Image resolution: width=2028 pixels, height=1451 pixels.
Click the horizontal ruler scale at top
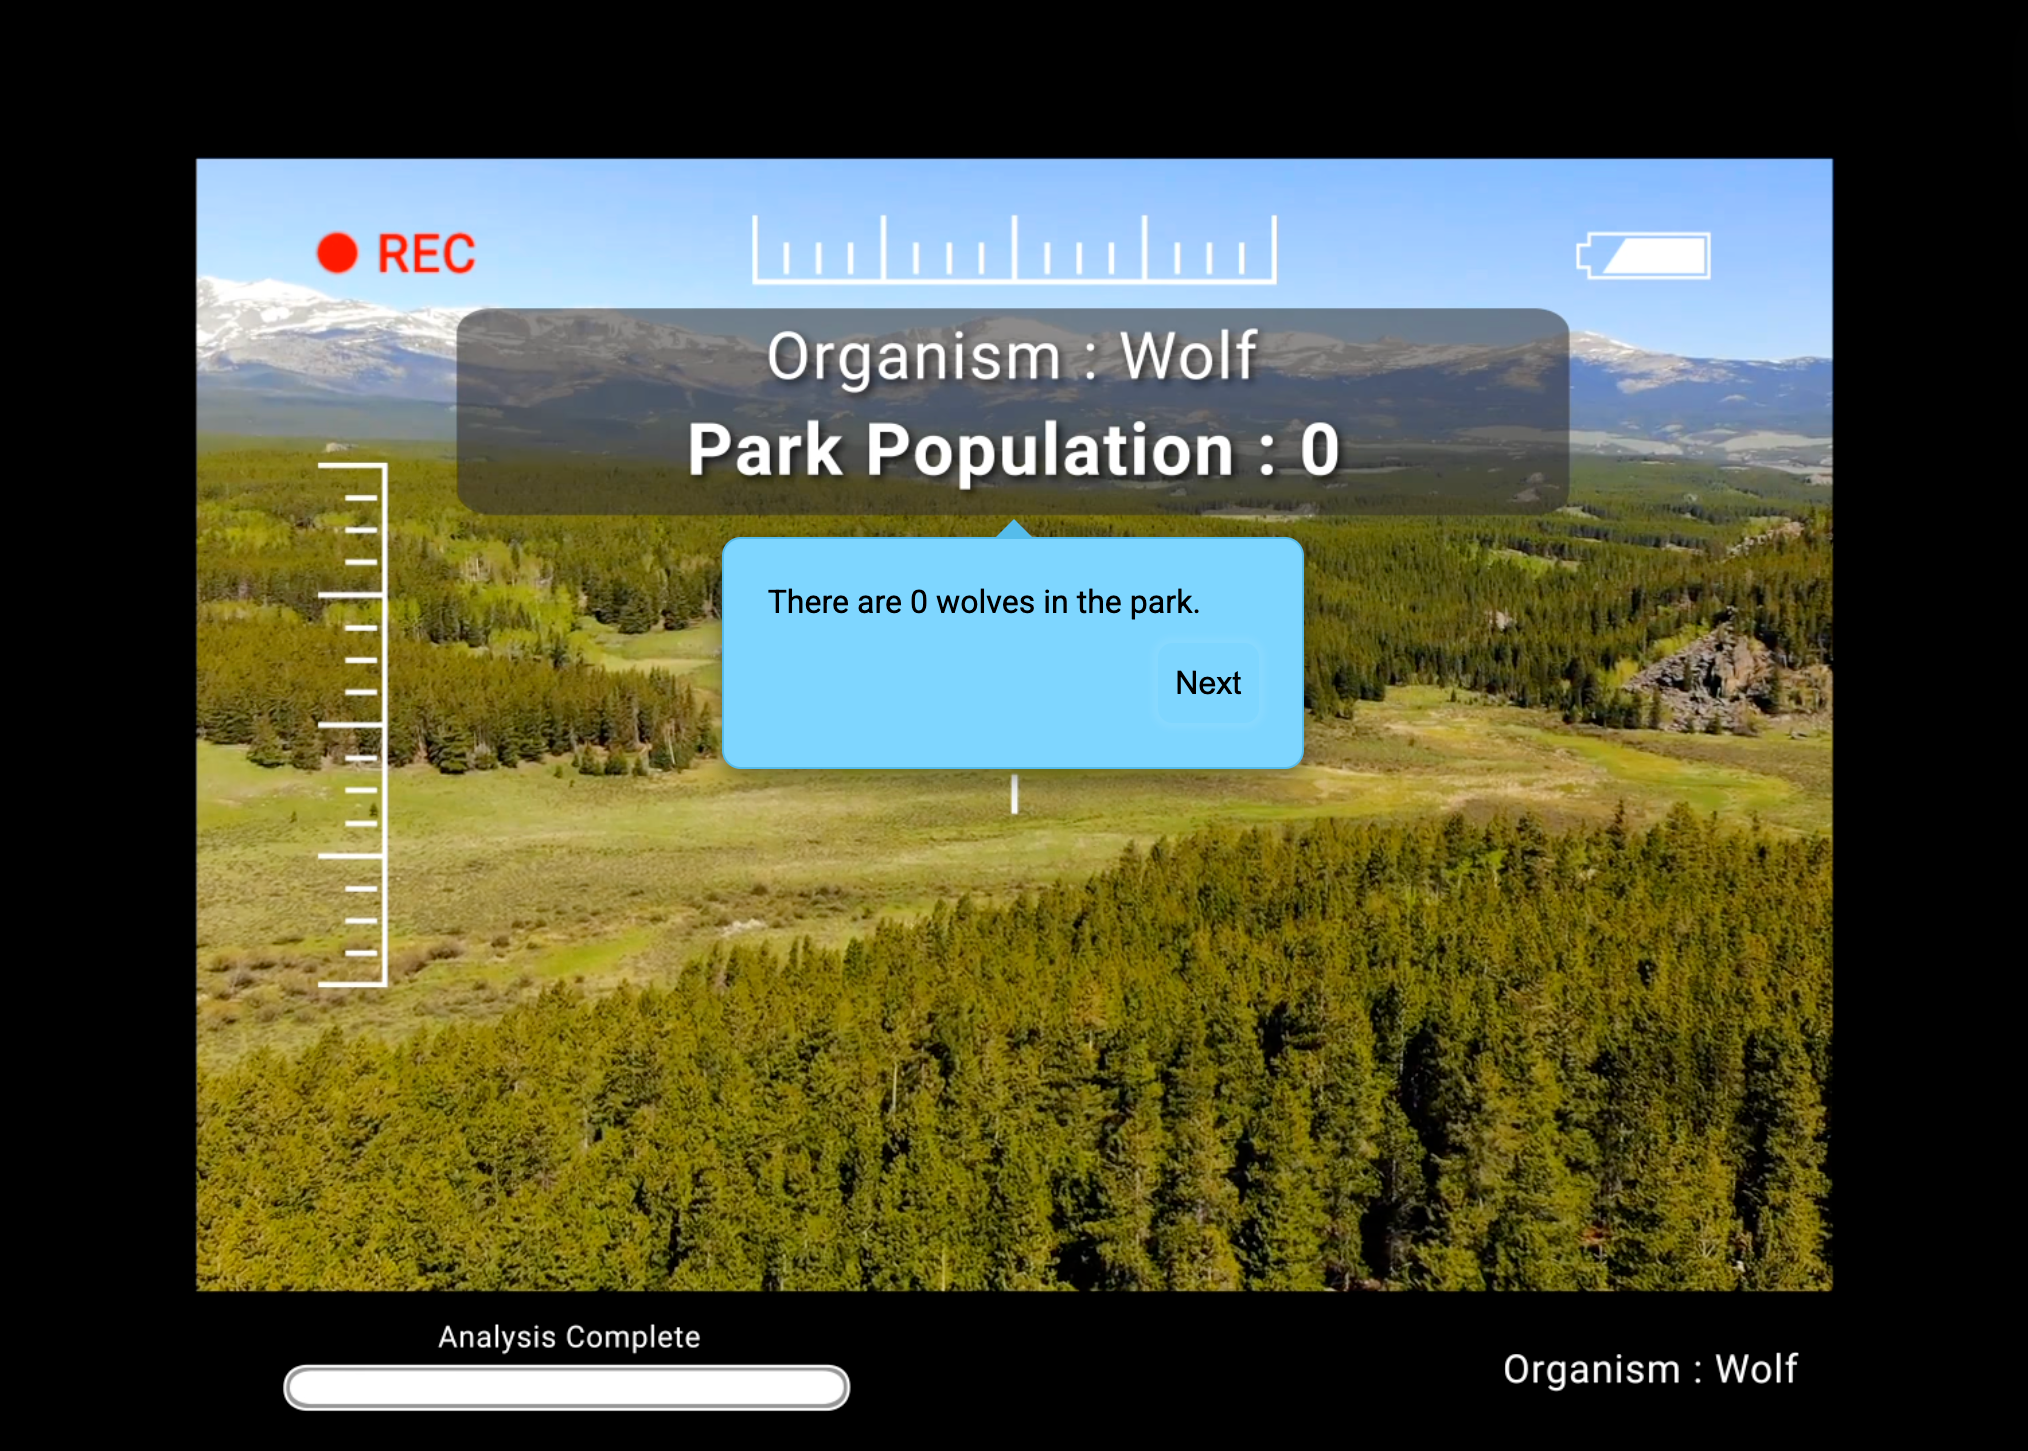(1013, 250)
